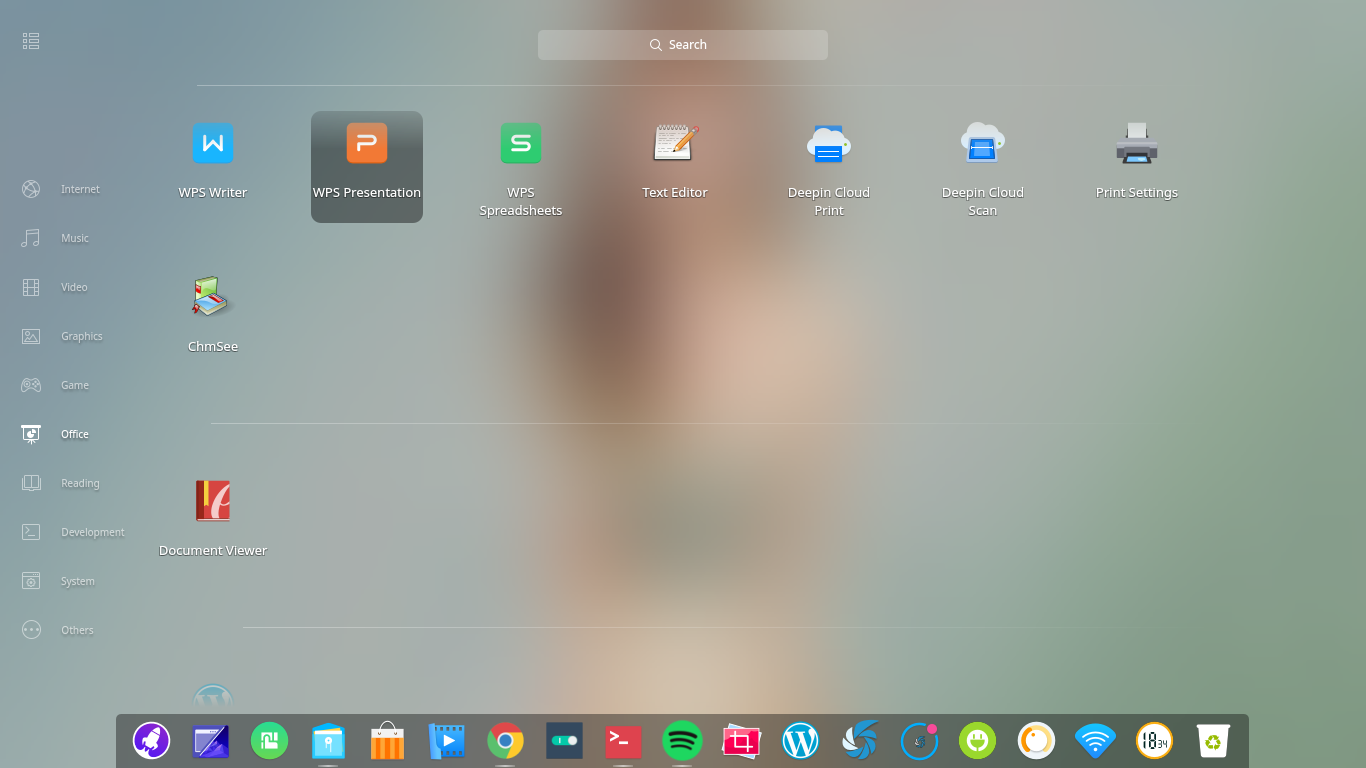Open Google Chrome from the dock

[505, 741]
